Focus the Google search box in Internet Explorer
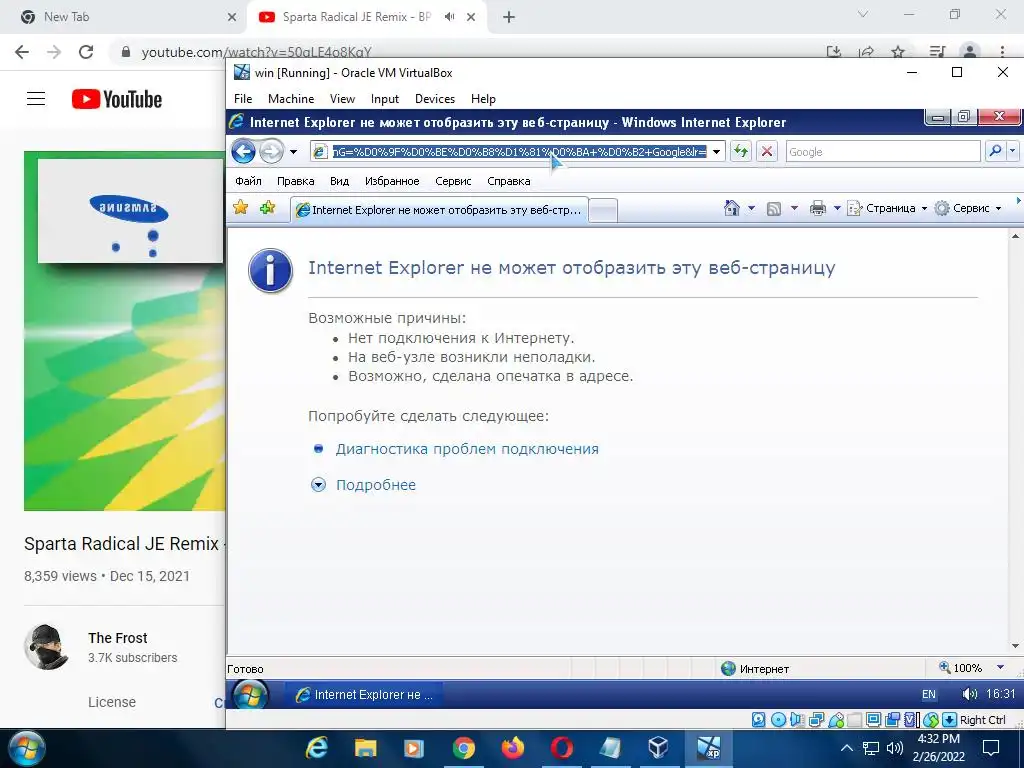The height and width of the screenshot is (768, 1024). (882, 152)
